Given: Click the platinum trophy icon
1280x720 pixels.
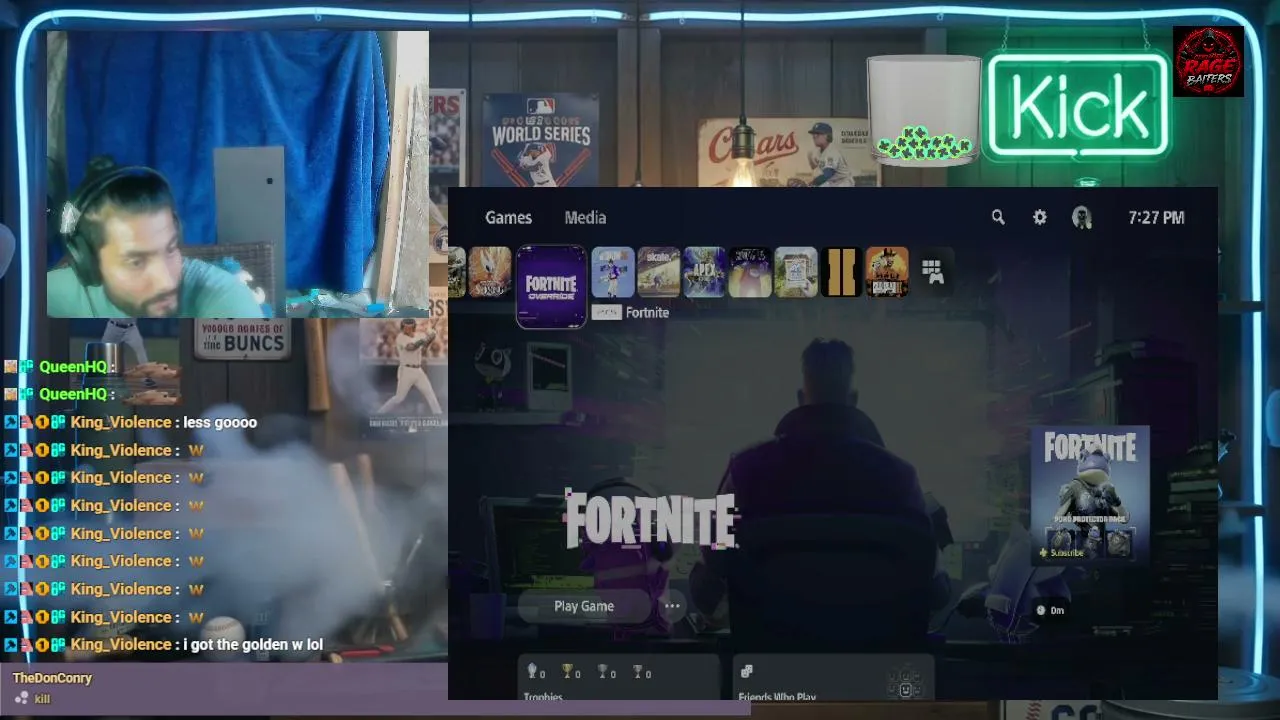Looking at the screenshot, I should coord(531,672).
